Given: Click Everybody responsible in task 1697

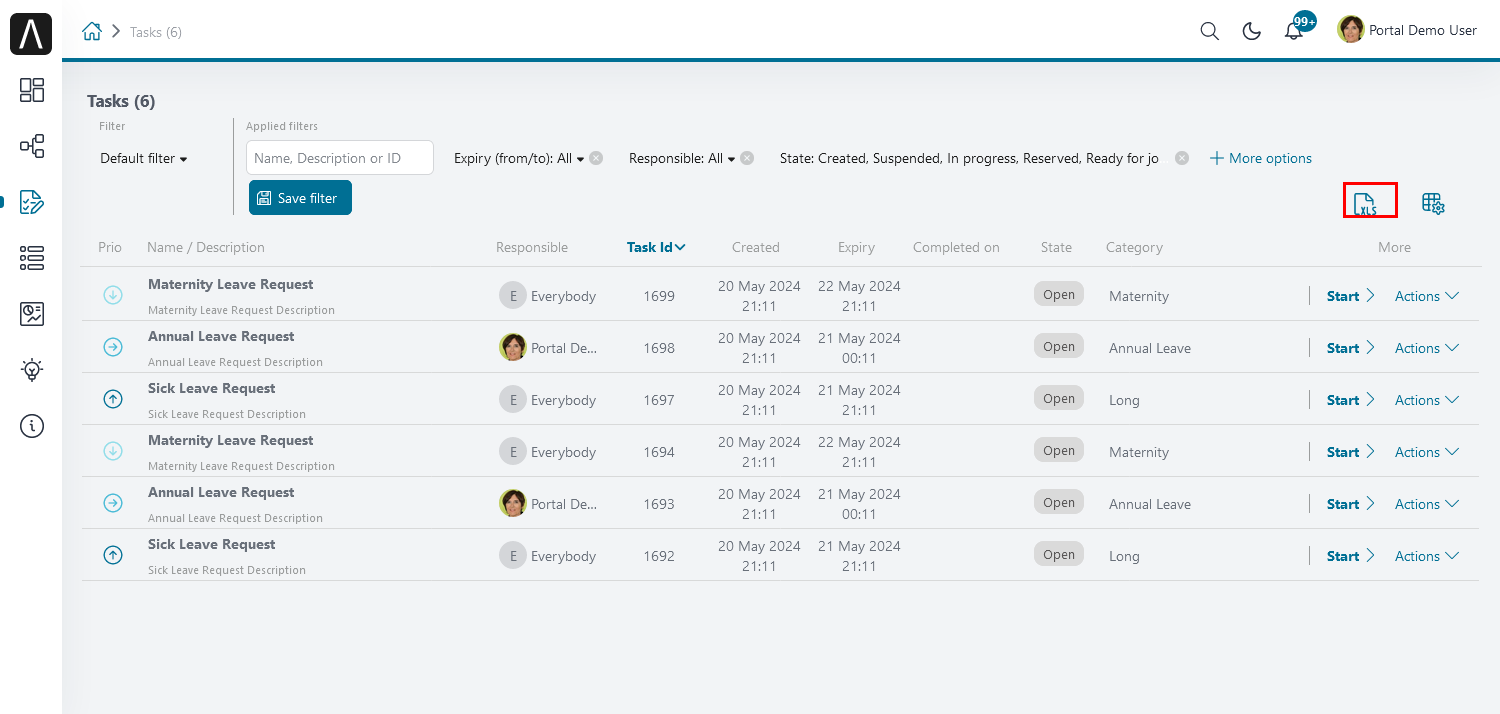Looking at the screenshot, I should pyautogui.click(x=548, y=399).
